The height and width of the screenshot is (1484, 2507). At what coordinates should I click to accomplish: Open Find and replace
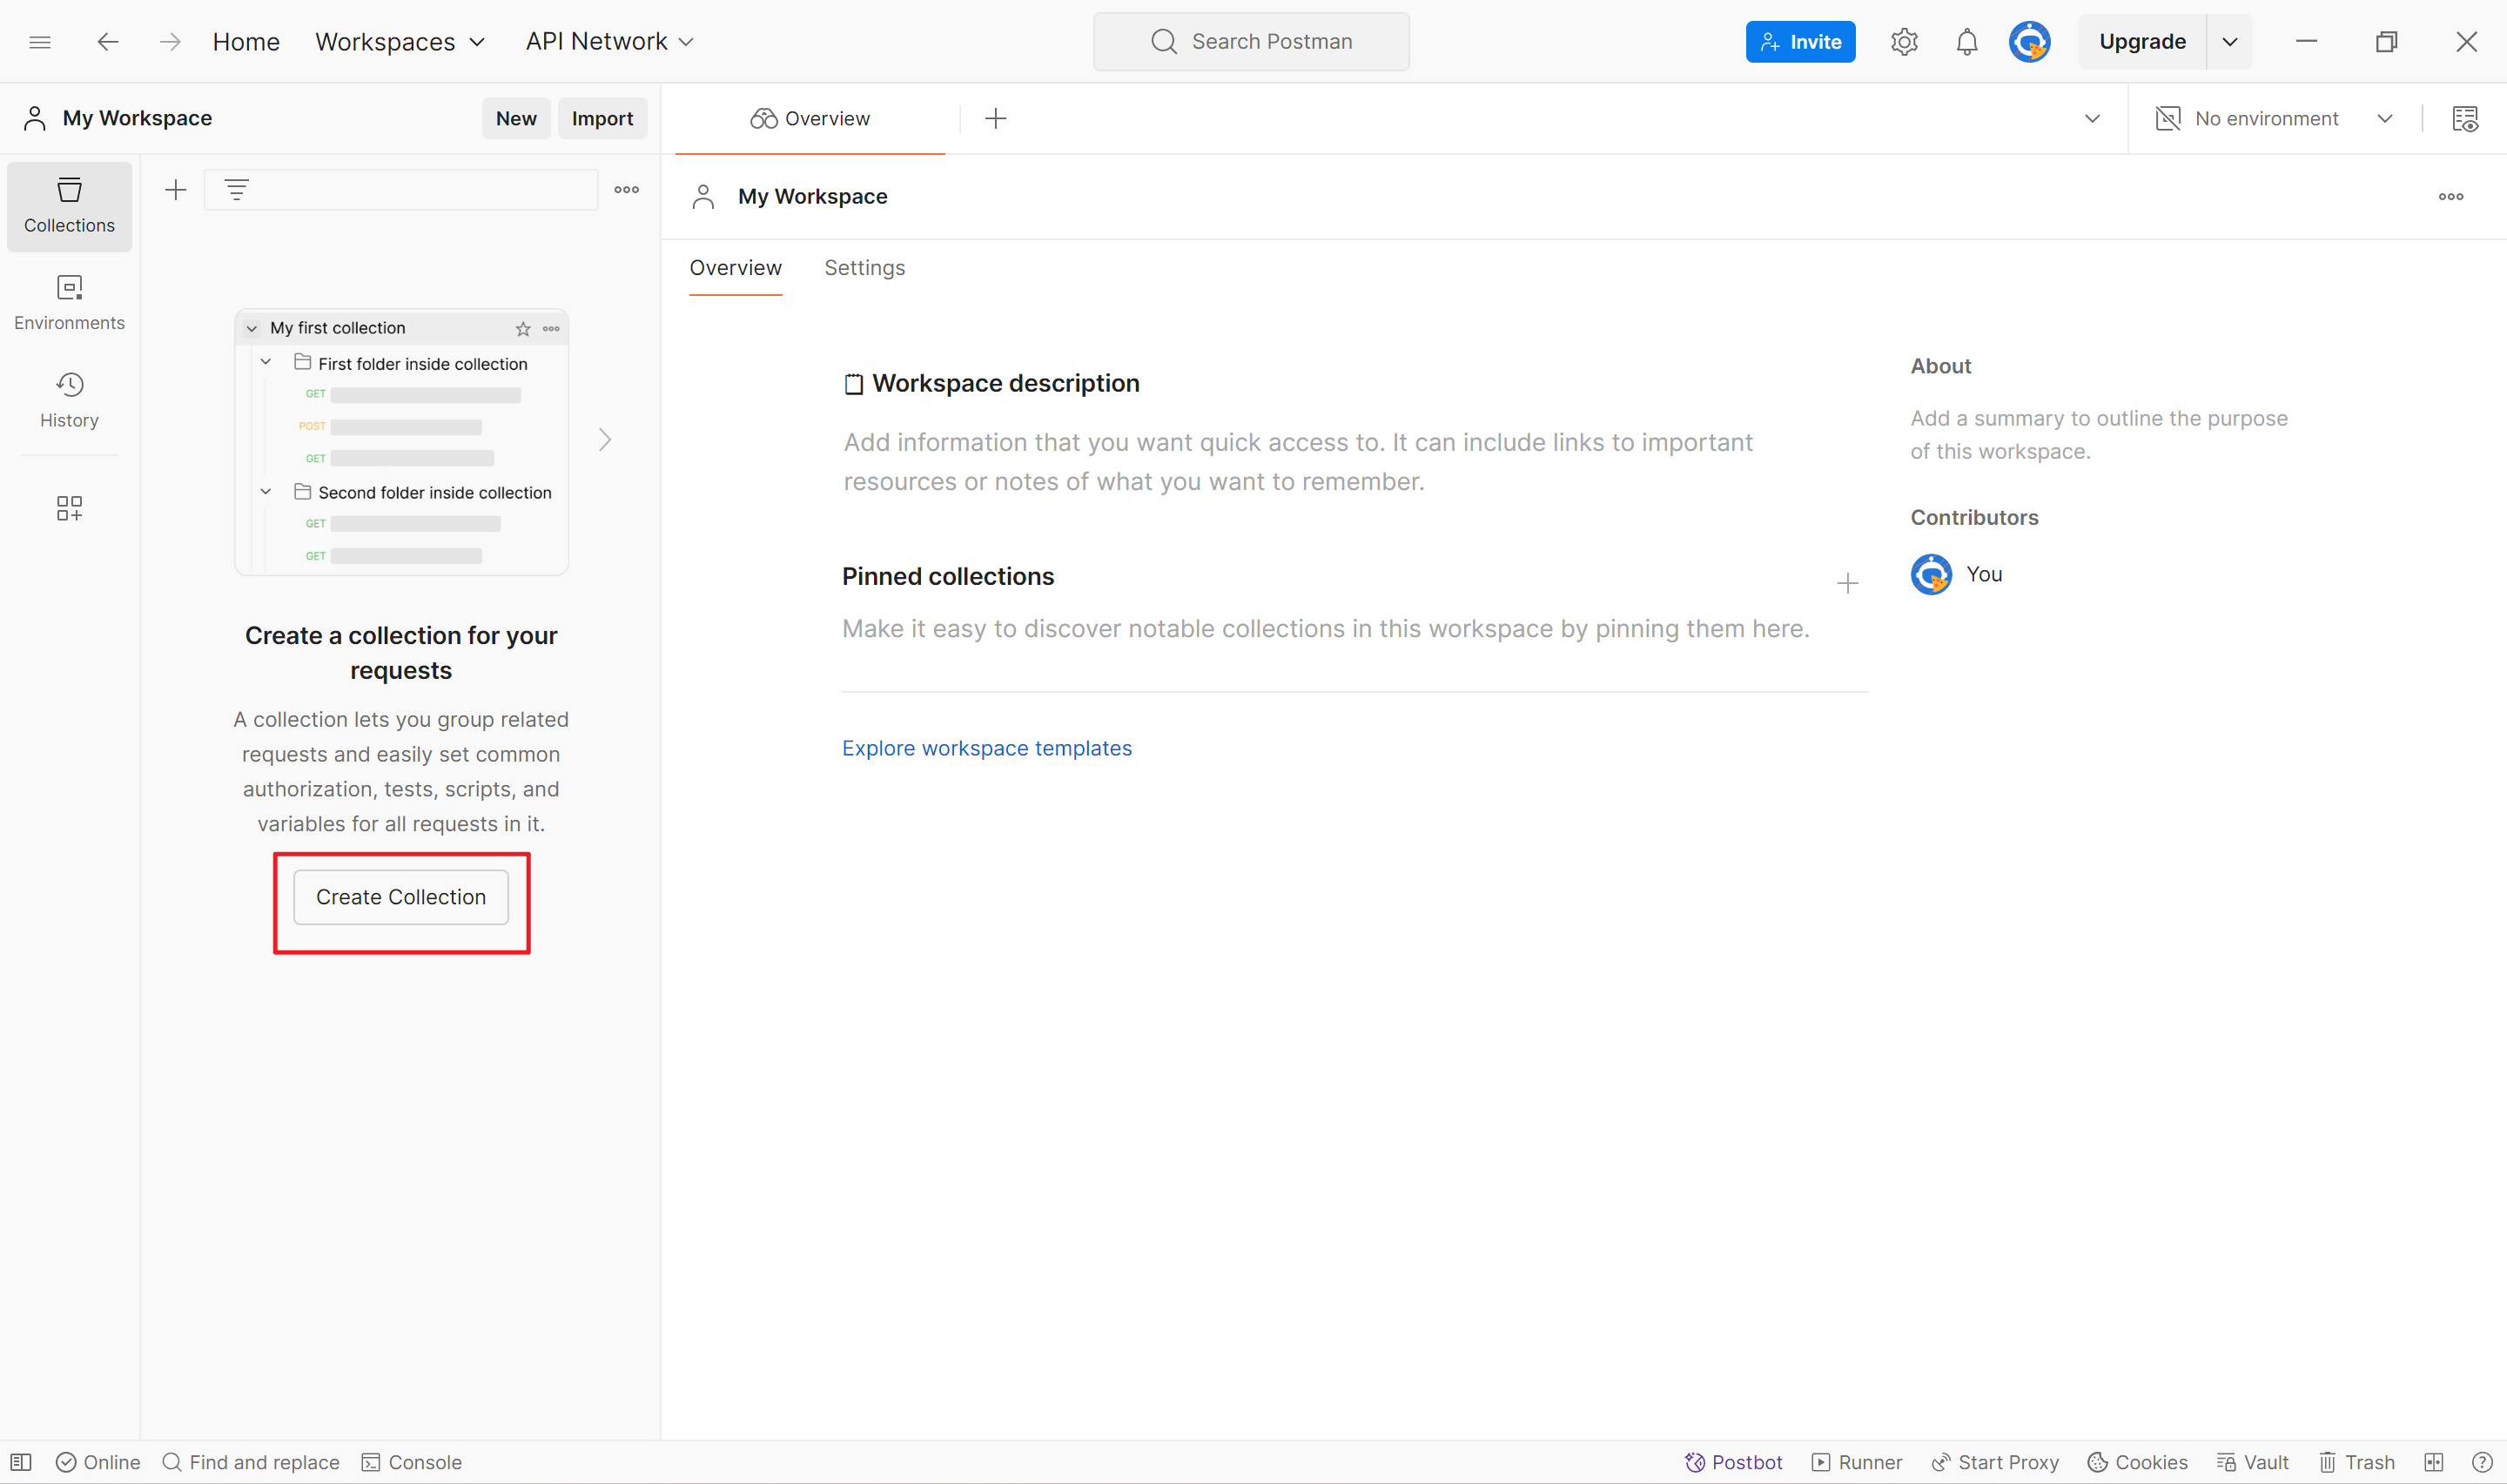click(x=251, y=1462)
